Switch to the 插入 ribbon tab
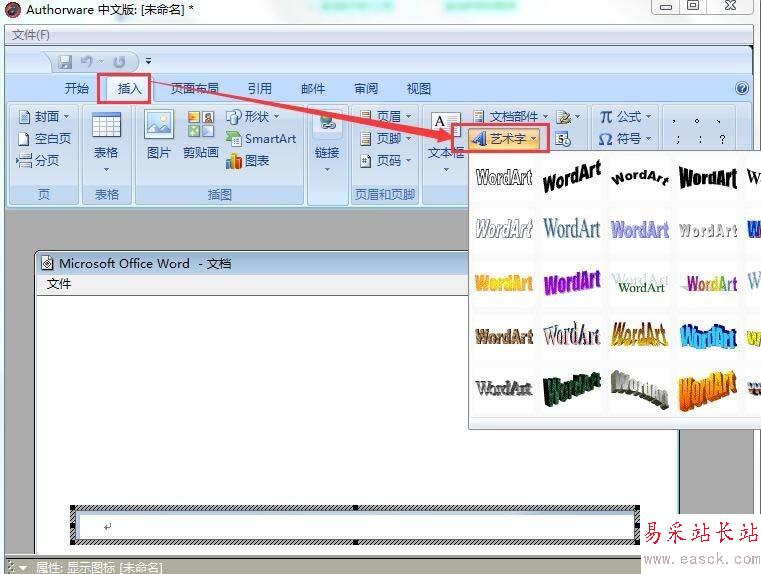 pyautogui.click(x=129, y=88)
